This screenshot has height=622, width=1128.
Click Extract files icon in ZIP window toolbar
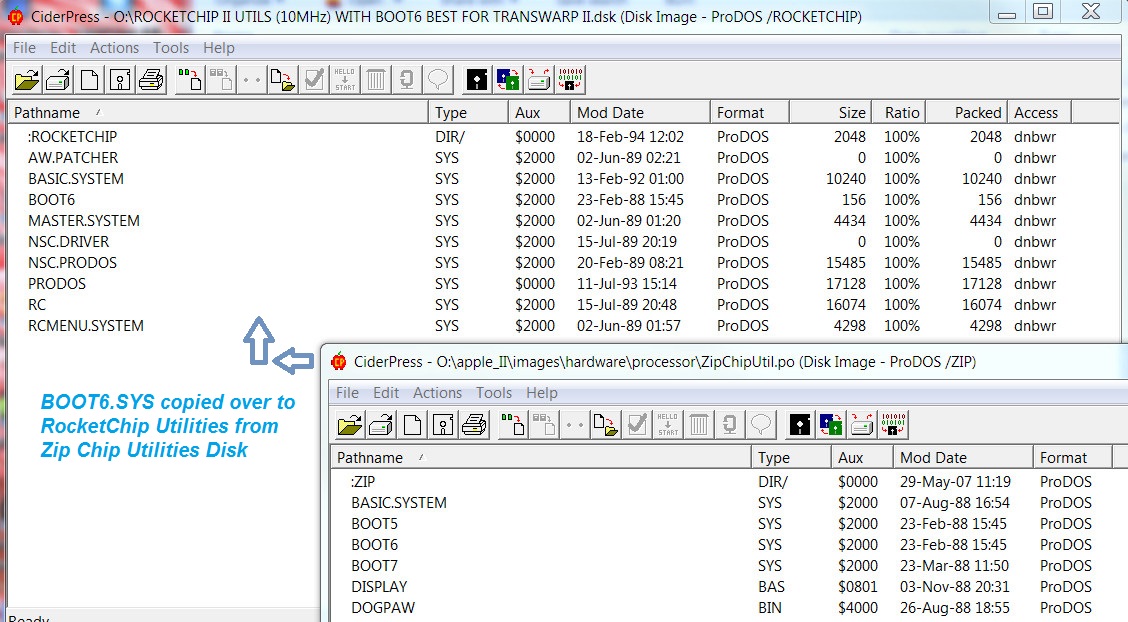click(x=606, y=424)
